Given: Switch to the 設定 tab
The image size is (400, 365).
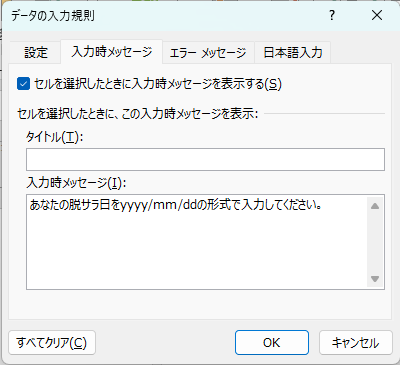Looking at the screenshot, I should click(x=36, y=53).
